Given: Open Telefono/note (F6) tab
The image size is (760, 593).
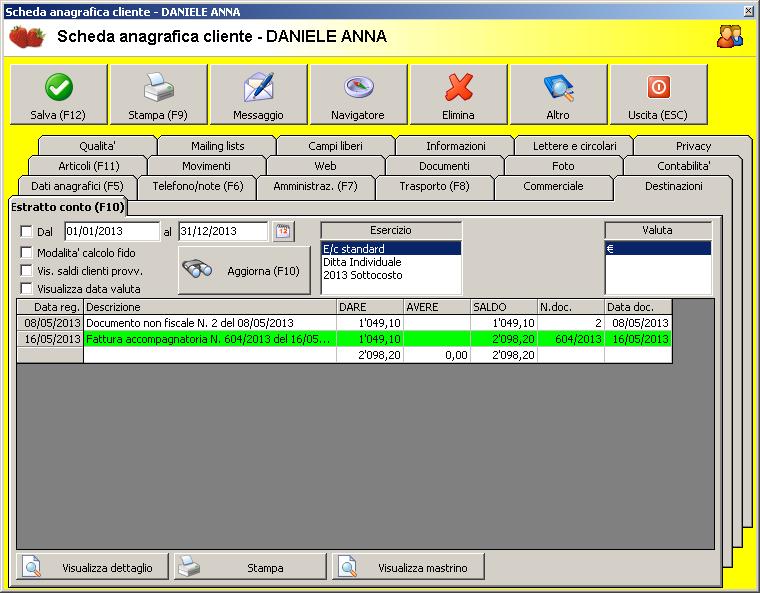Looking at the screenshot, I should pyautogui.click(x=198, y=186).
